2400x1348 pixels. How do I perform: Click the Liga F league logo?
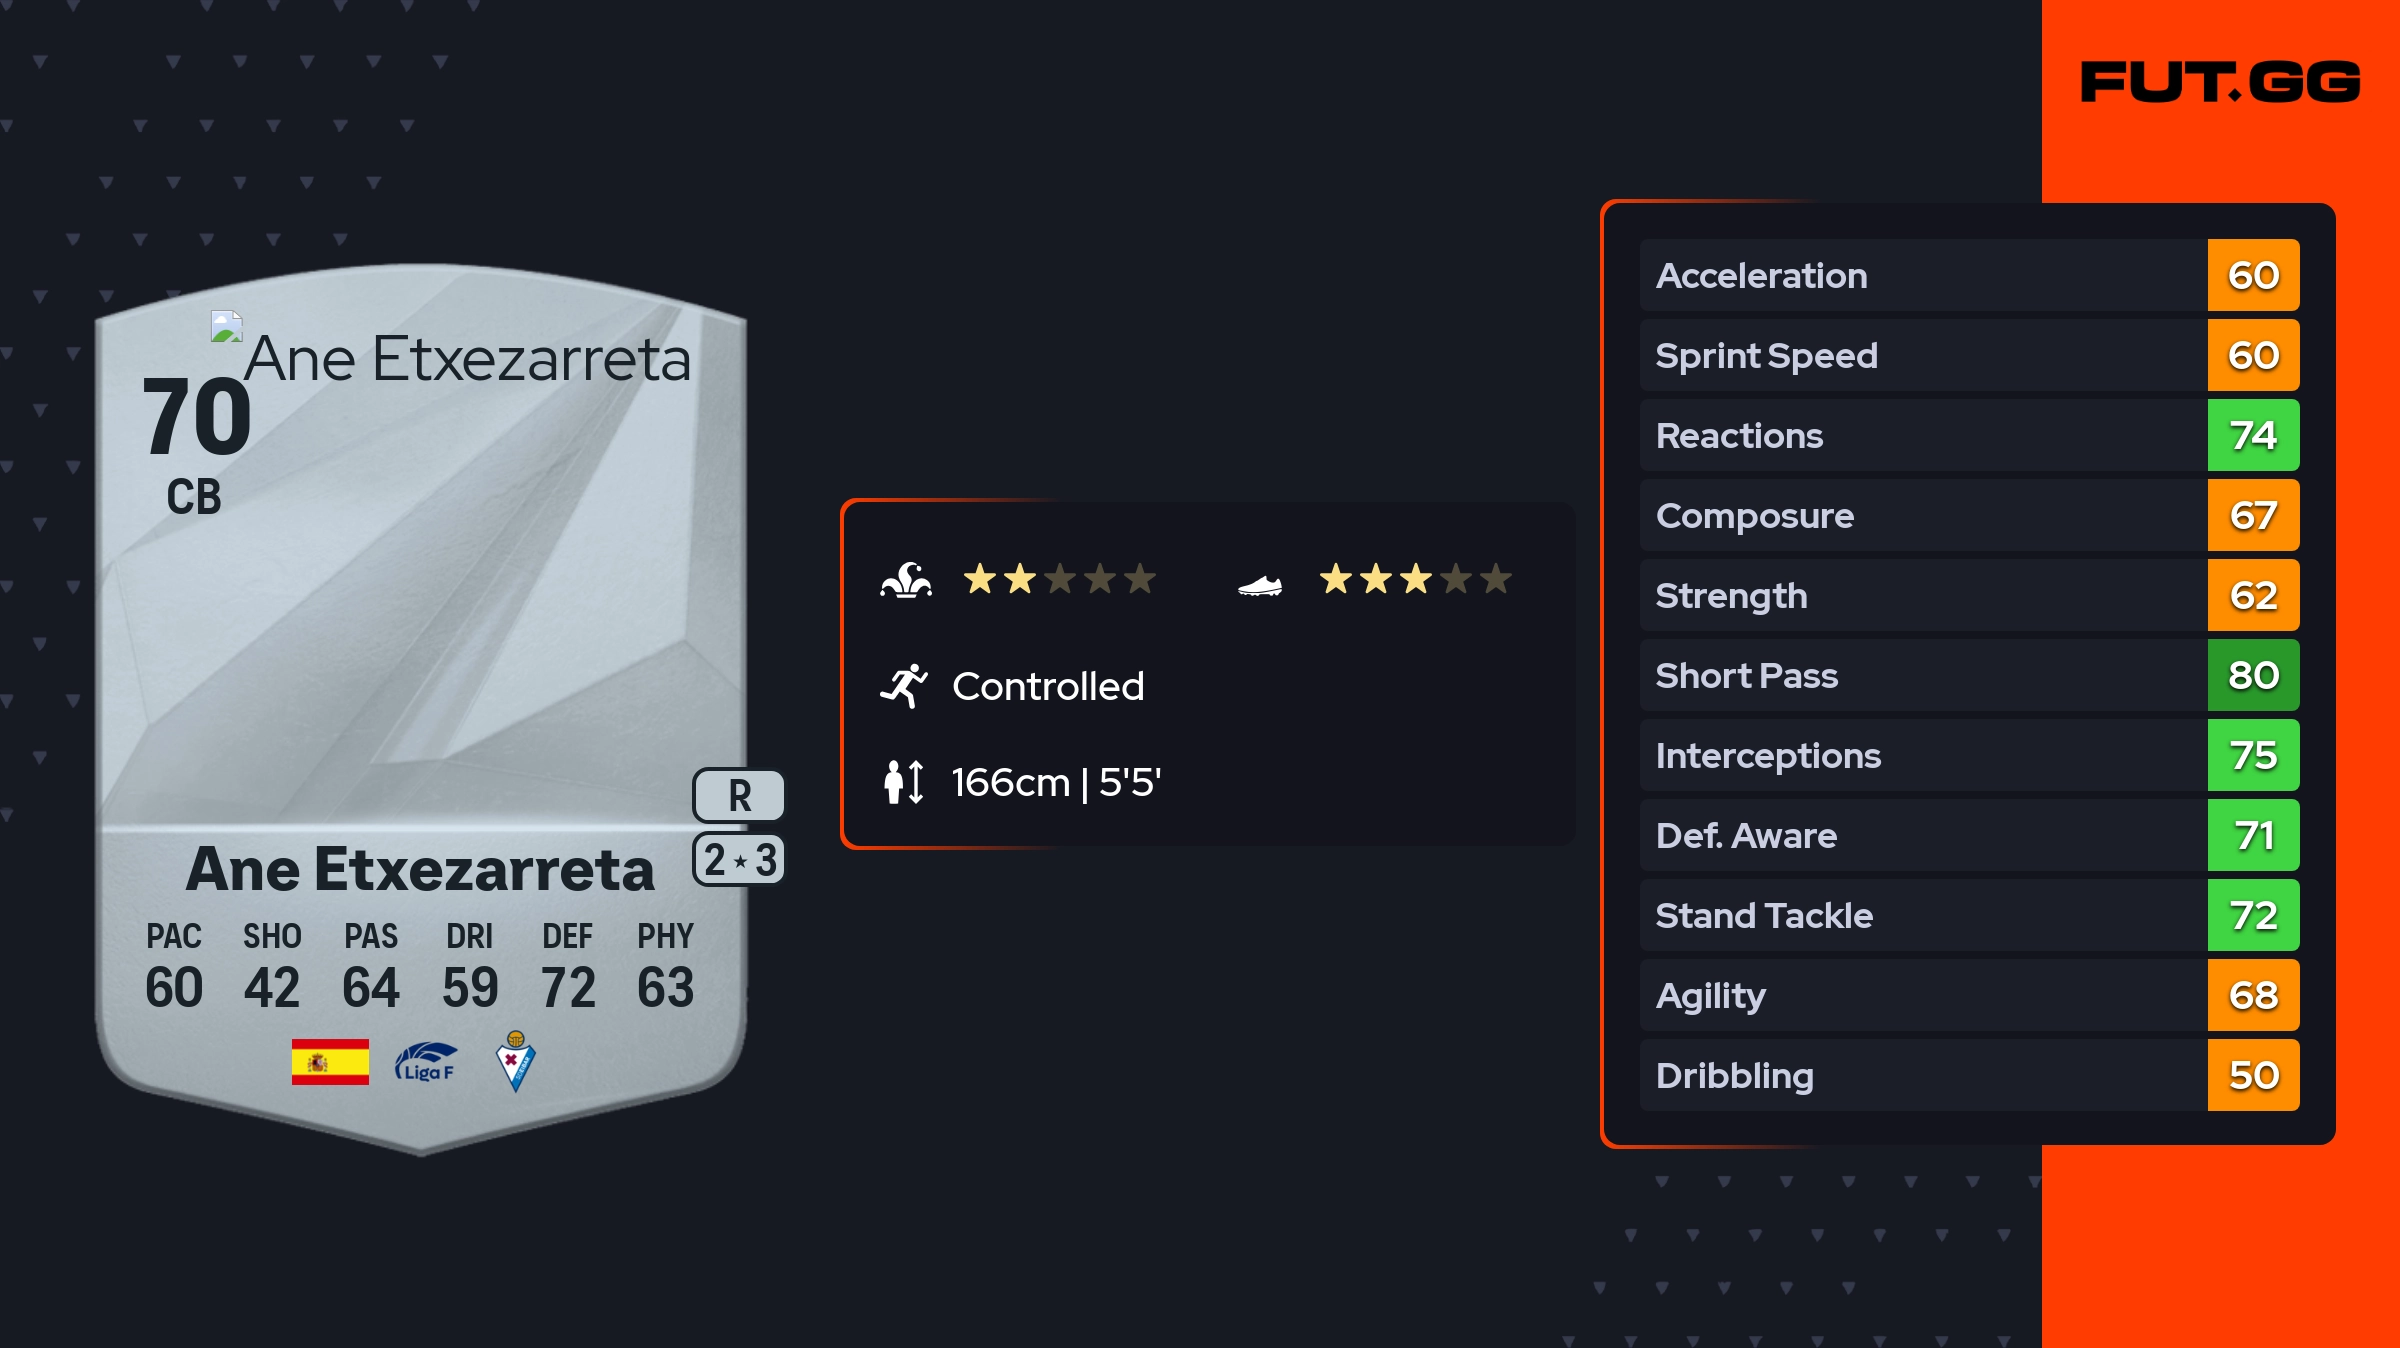click(x=426, y=1062)
